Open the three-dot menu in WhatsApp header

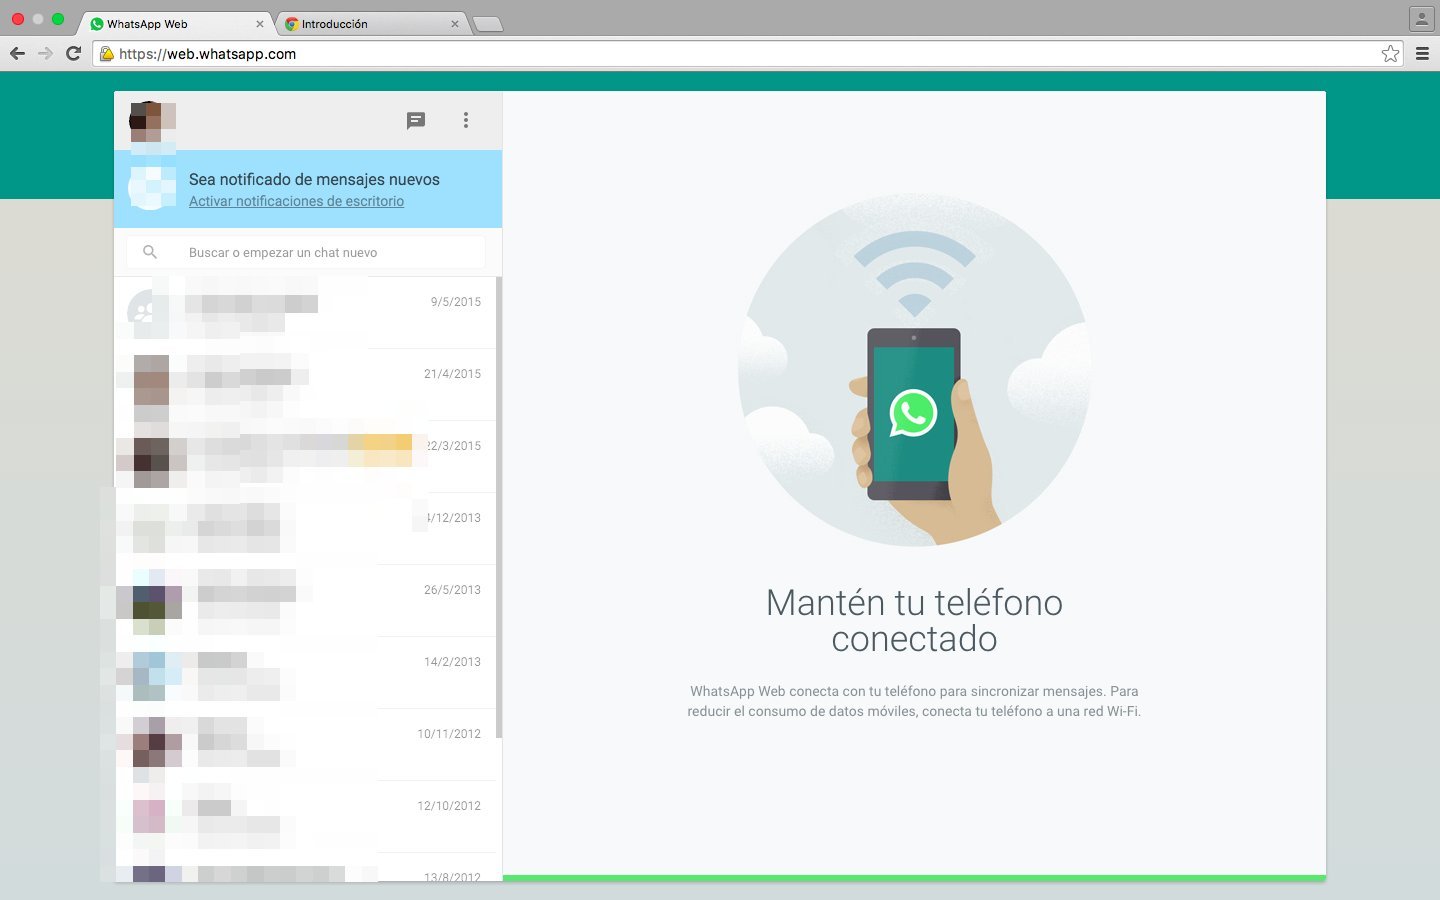coord(466,120)
